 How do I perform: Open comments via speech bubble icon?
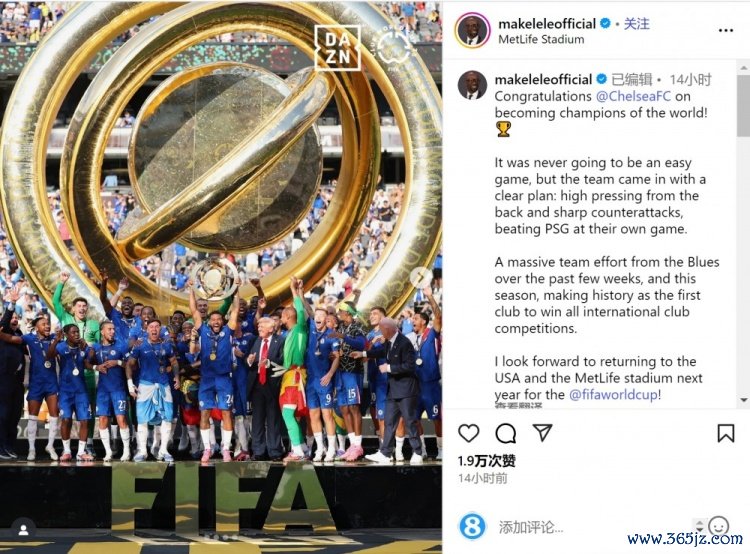[505, 433]
